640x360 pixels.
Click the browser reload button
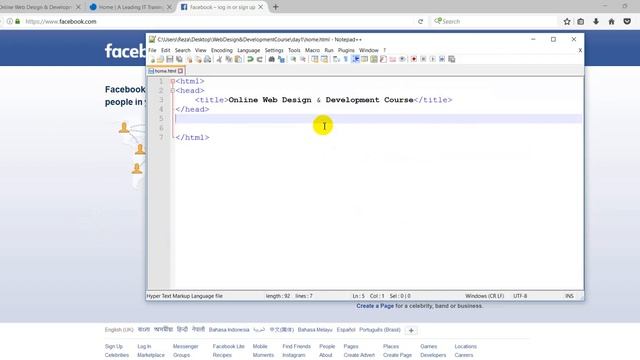click(x=420, y=22)
